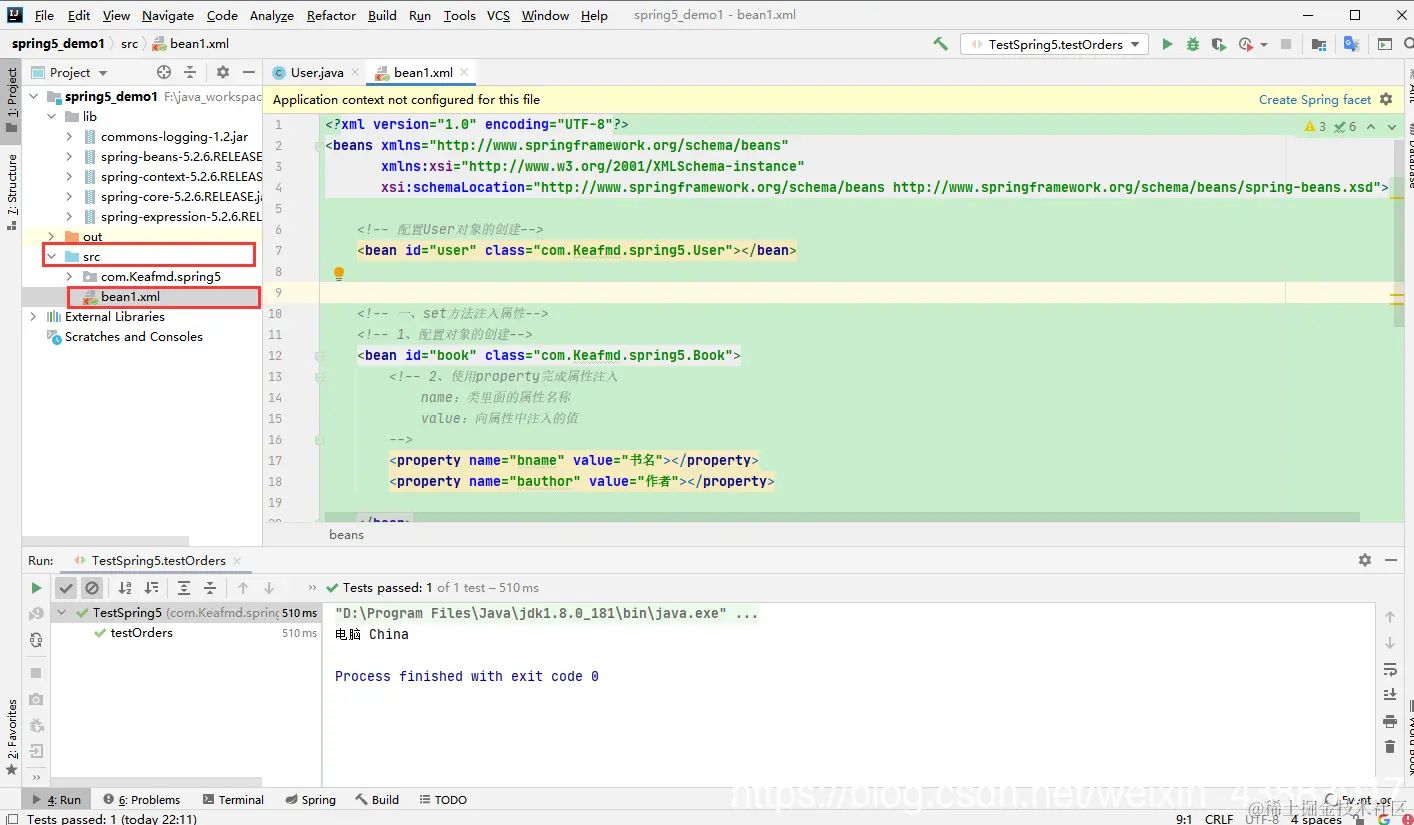This screenshot has height=825, width=1414.
Task: Open the Terminal tool window
Action: click(233, 800)
